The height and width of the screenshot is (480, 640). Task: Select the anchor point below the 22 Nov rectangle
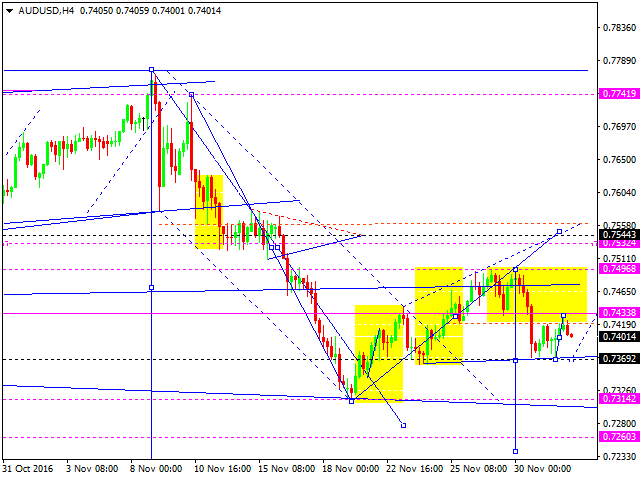point(403,425)
